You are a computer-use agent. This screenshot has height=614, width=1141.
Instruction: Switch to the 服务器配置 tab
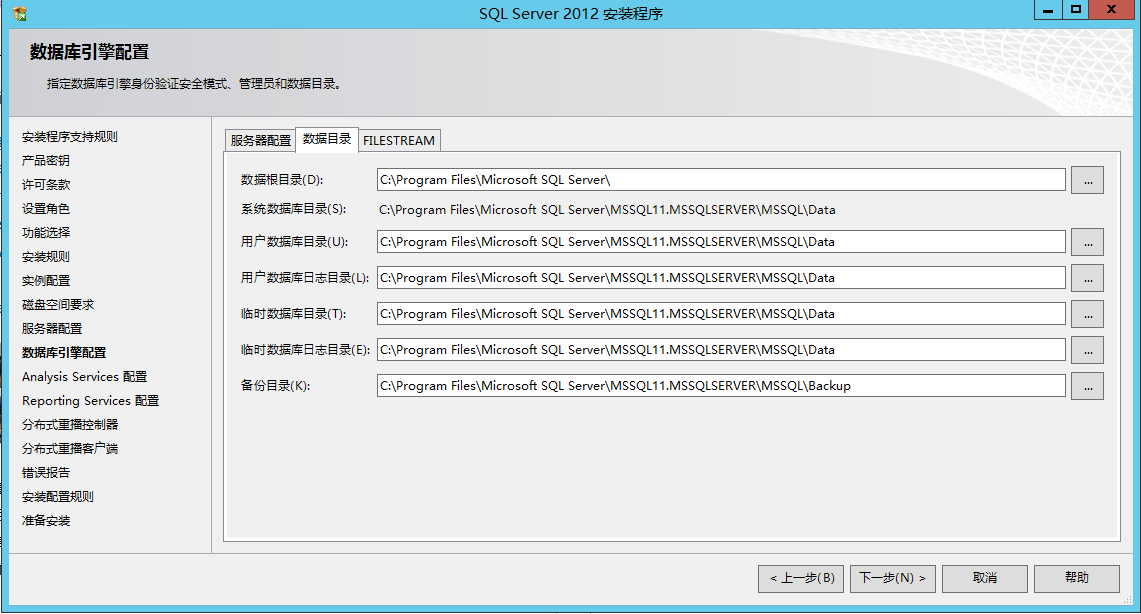261,140
